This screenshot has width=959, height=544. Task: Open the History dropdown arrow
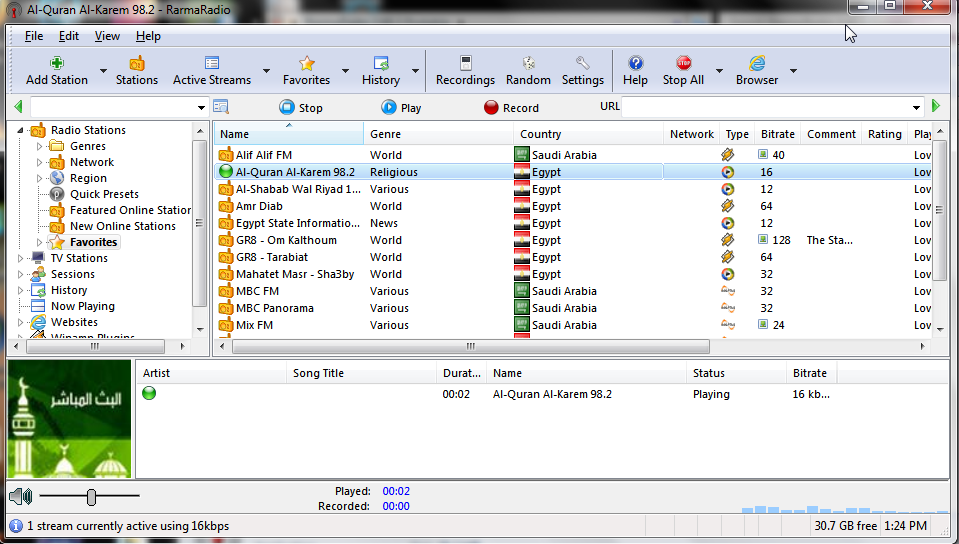point(415,71)
